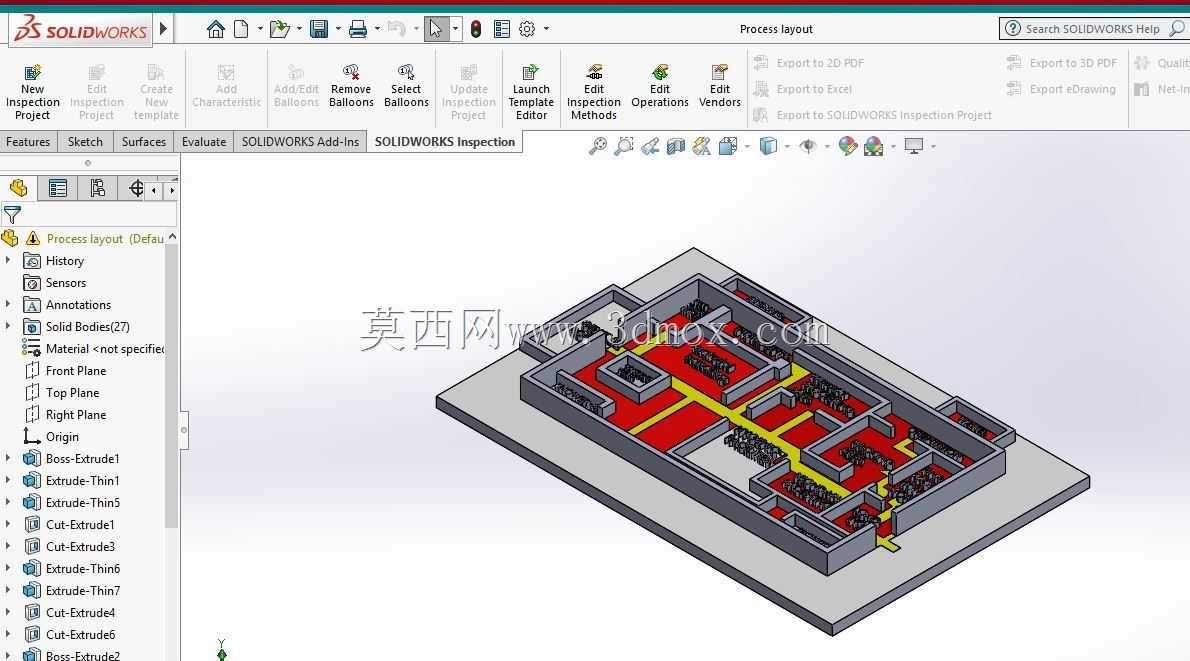
Task: Click Select Balloons tool
Action: point(406,84)
